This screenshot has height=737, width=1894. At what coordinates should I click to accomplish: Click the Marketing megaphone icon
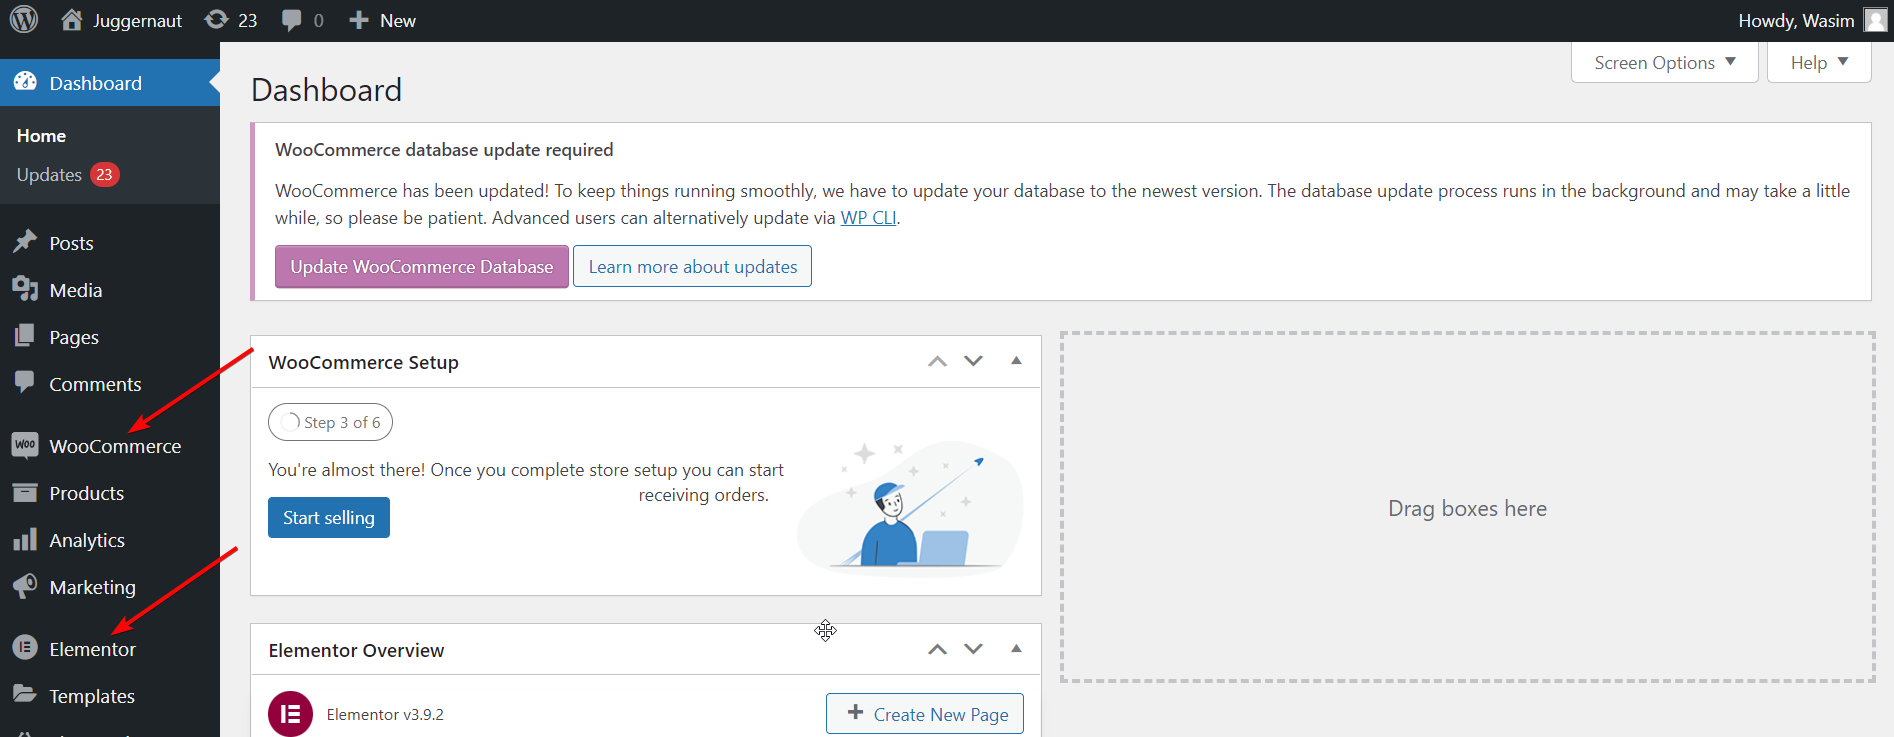(x=25, y=586)
